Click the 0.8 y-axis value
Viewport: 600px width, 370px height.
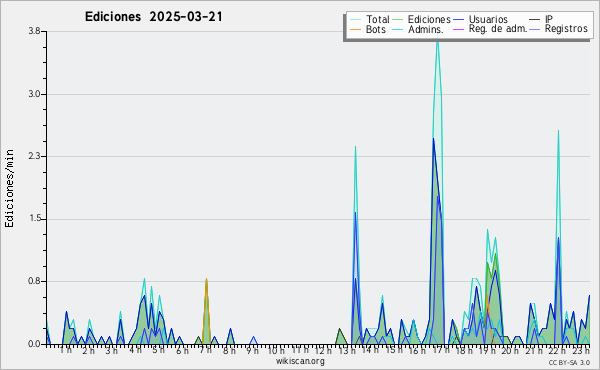point(34,282)
